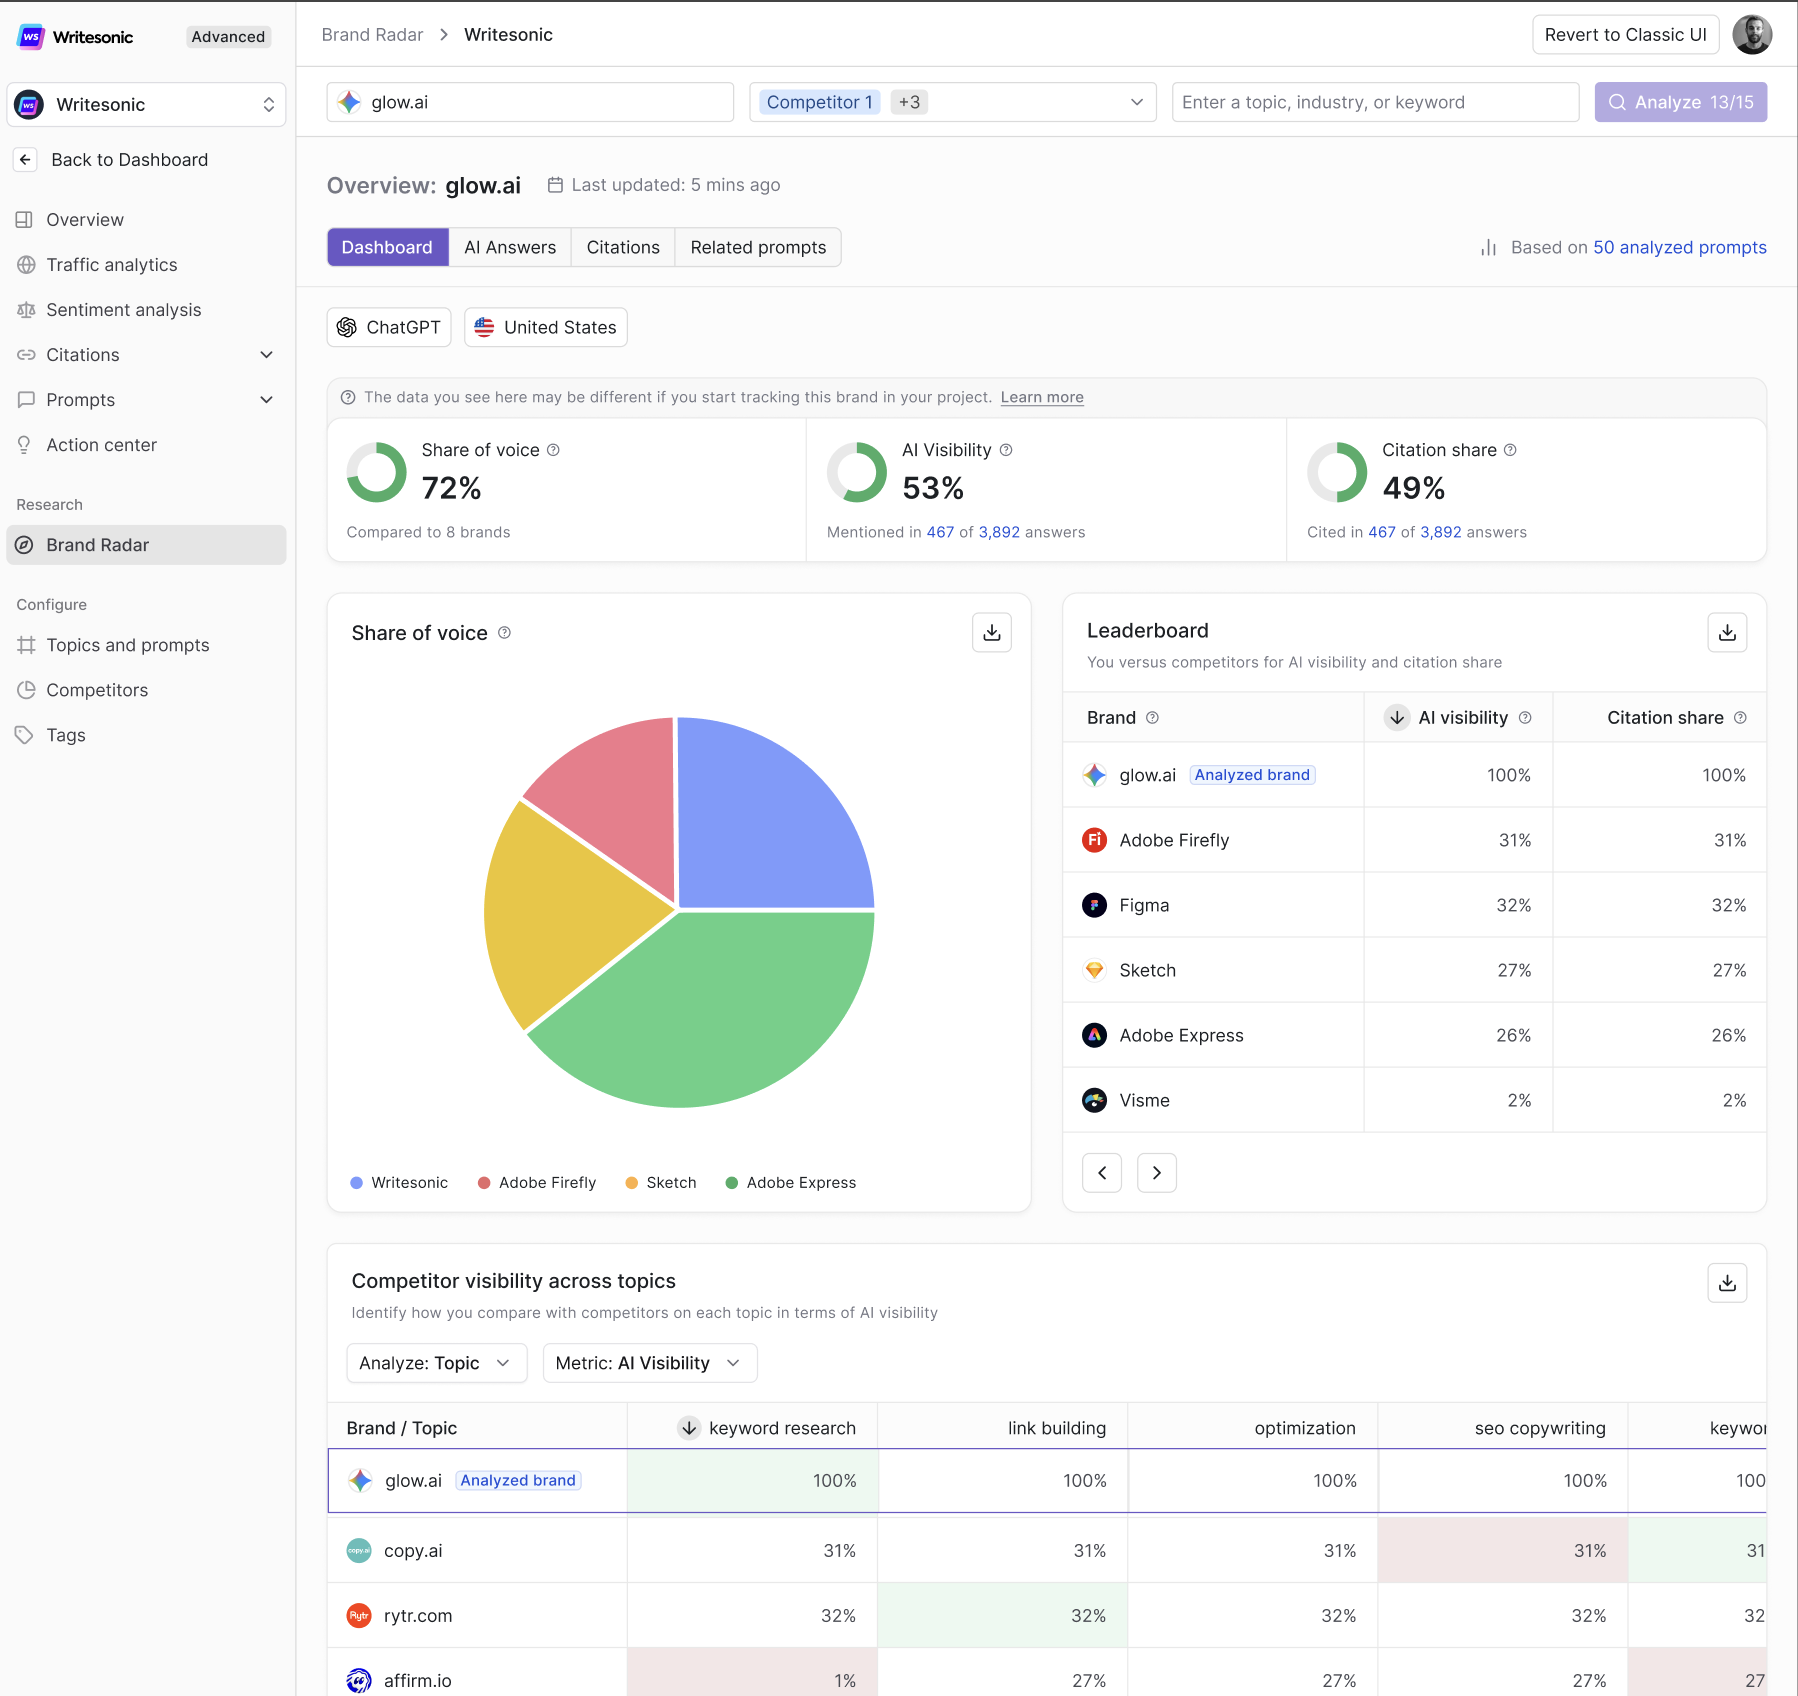This screenshot has width=1798, height=1696.
Task: Download the Share of voice chart
Action: coord(992,633)
